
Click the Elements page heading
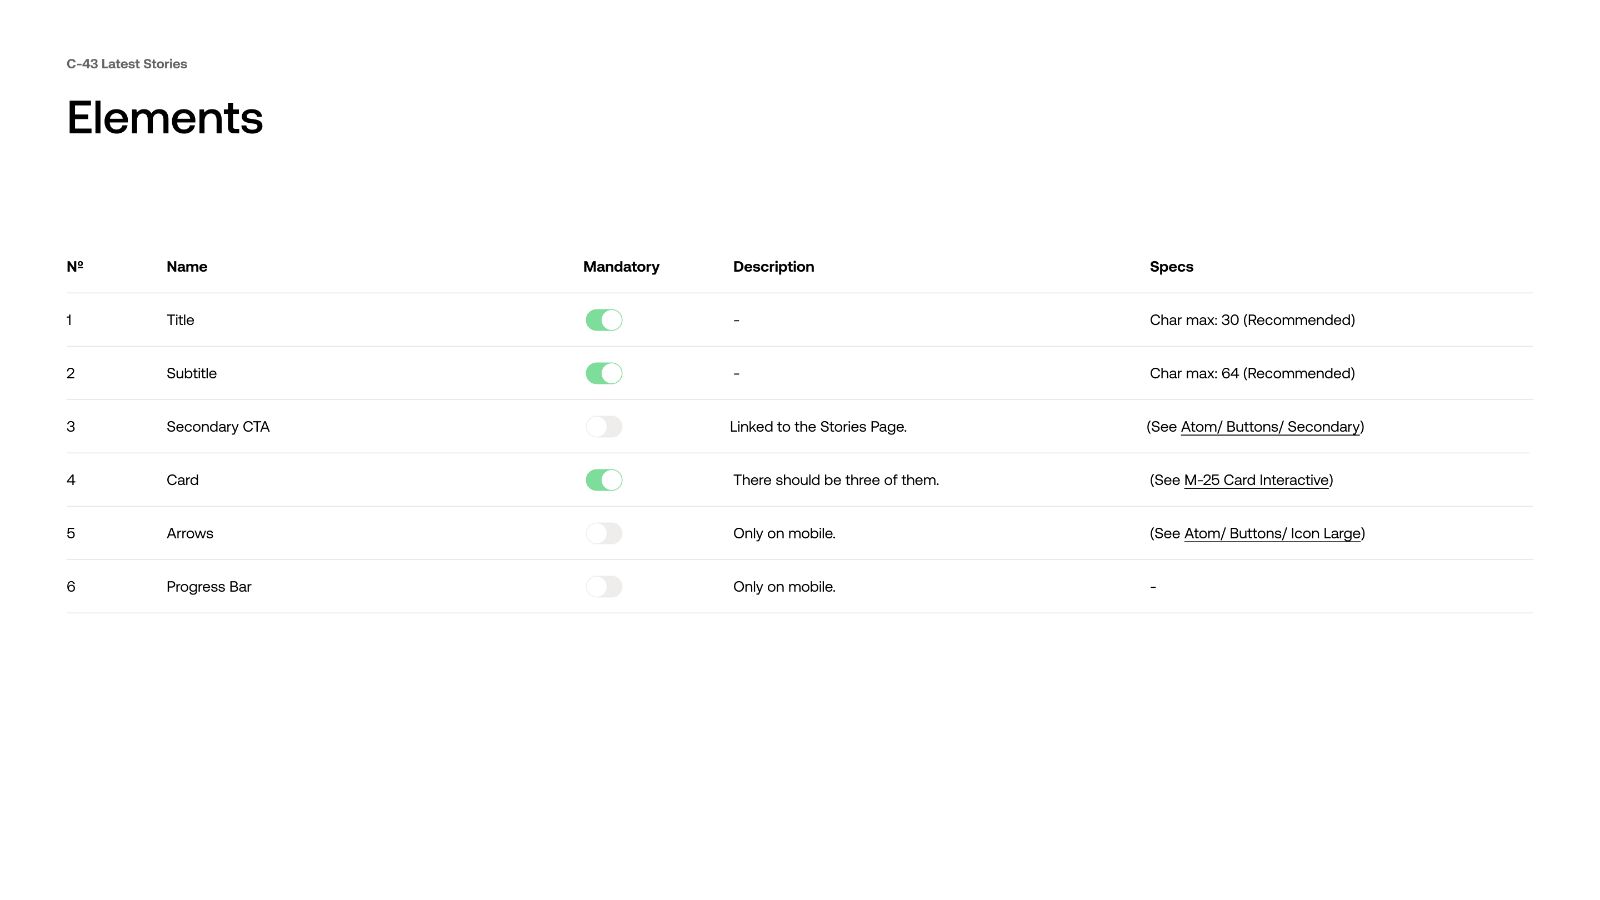tap(165, 118)
